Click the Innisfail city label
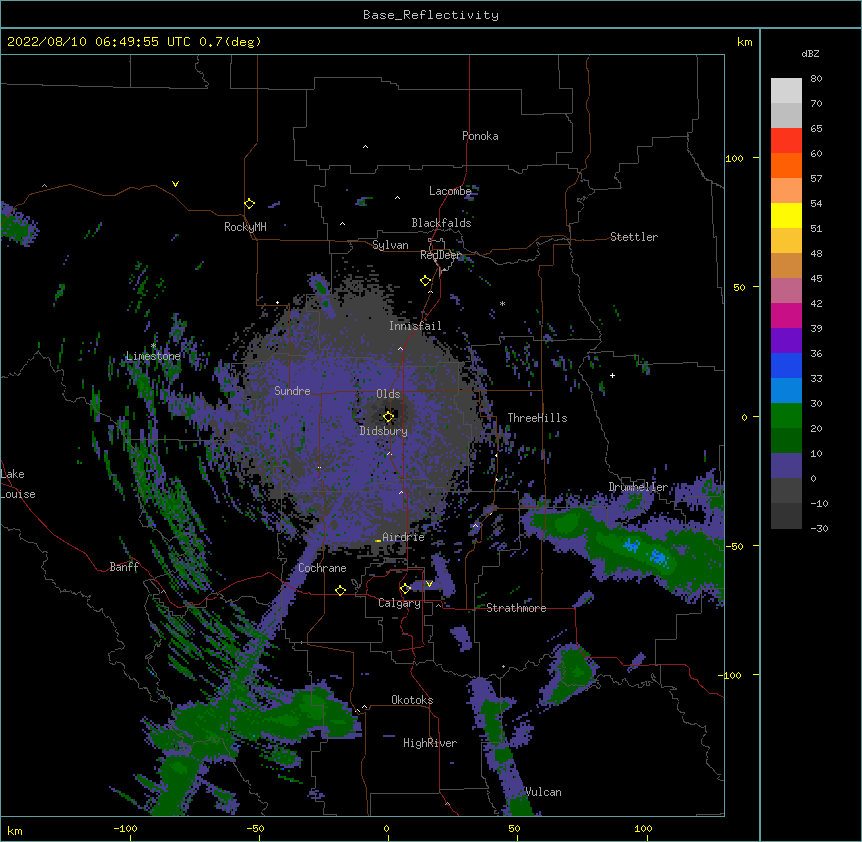The width and height of the screenshot is (862, 842). point(415,326)
